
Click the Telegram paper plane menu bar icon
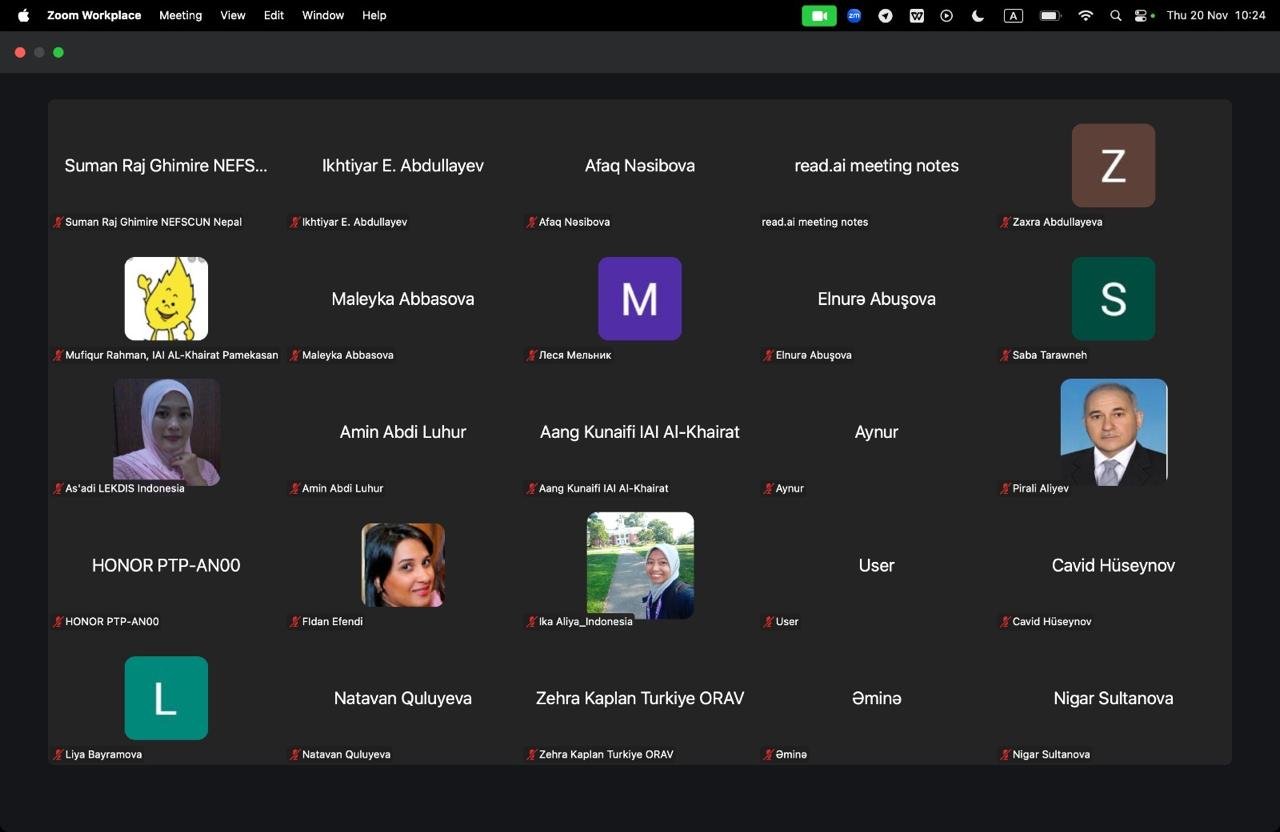[x=885, y=16]
